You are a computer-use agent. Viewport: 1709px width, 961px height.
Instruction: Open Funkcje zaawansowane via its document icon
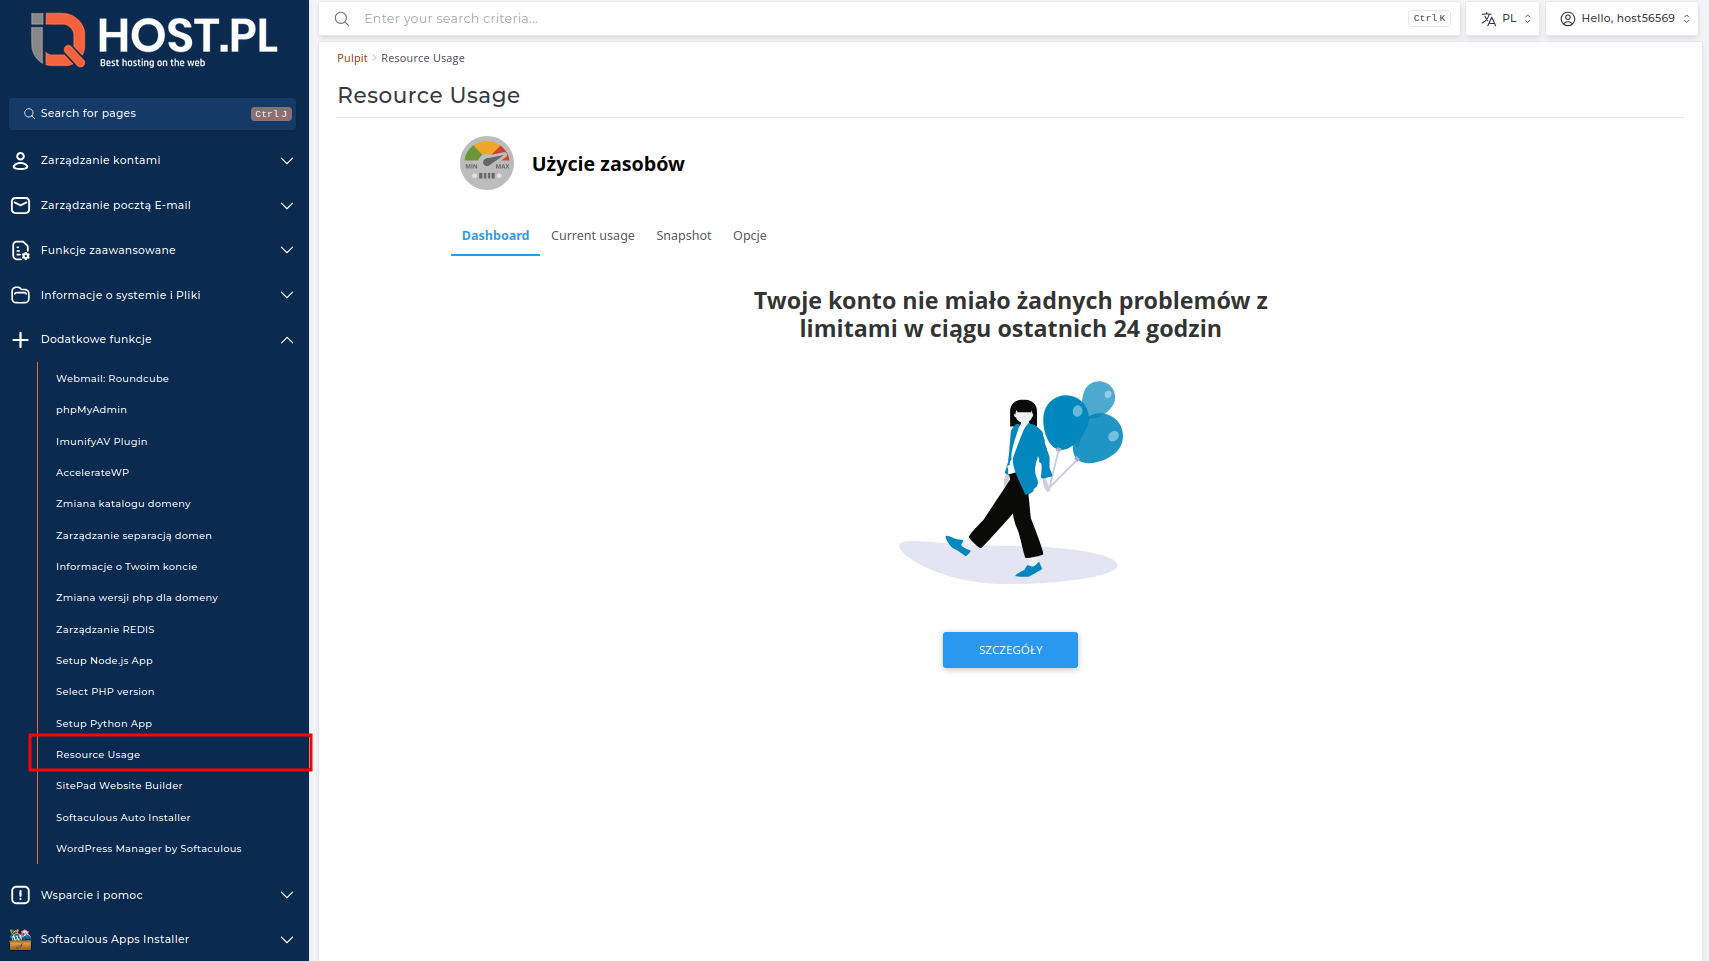pos(20,250)
